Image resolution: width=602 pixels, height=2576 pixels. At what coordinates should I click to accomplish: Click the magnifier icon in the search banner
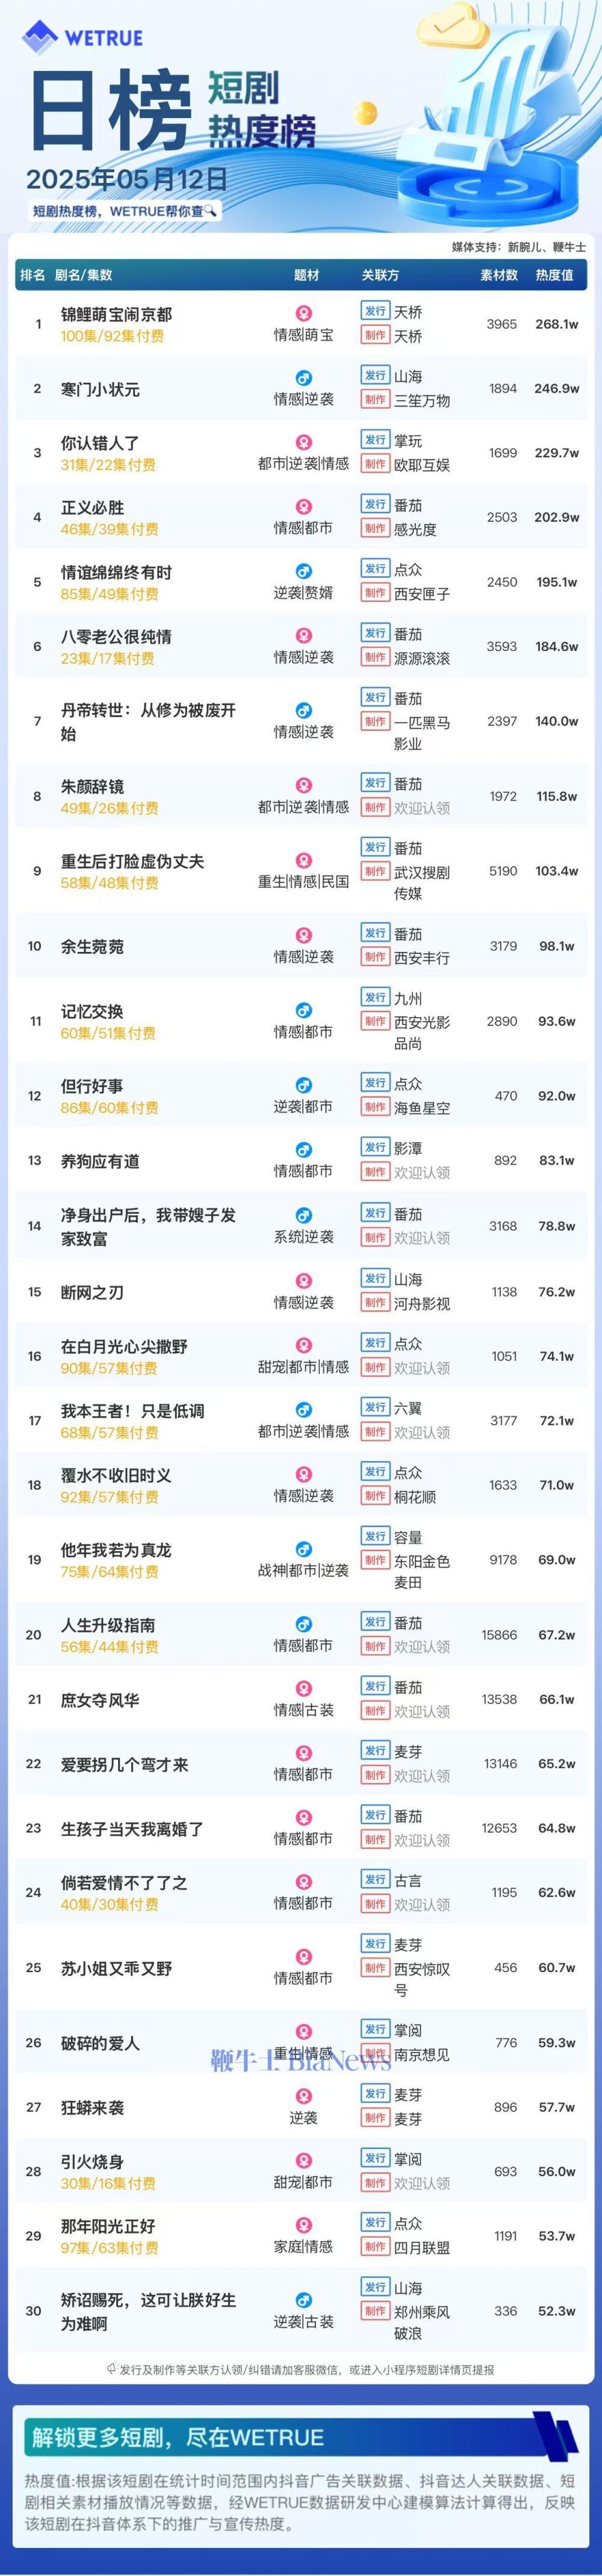[x=210, y=212]
